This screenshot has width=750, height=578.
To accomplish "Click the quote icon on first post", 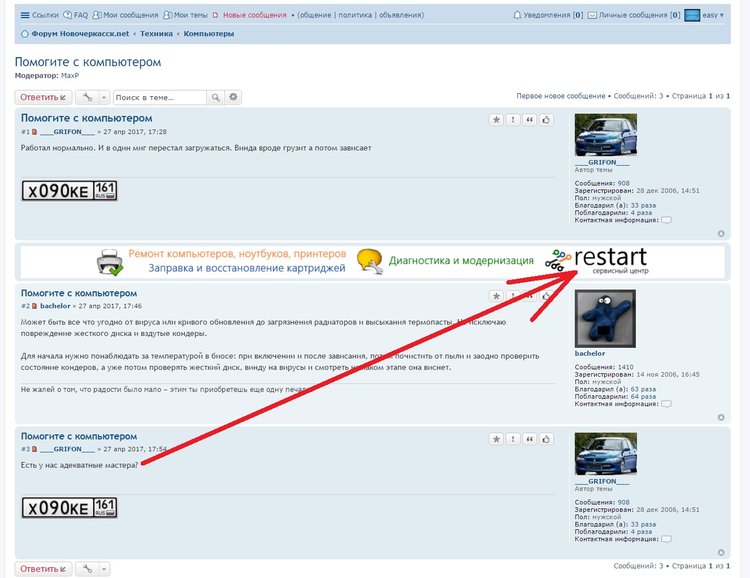I will coord(530,120).
